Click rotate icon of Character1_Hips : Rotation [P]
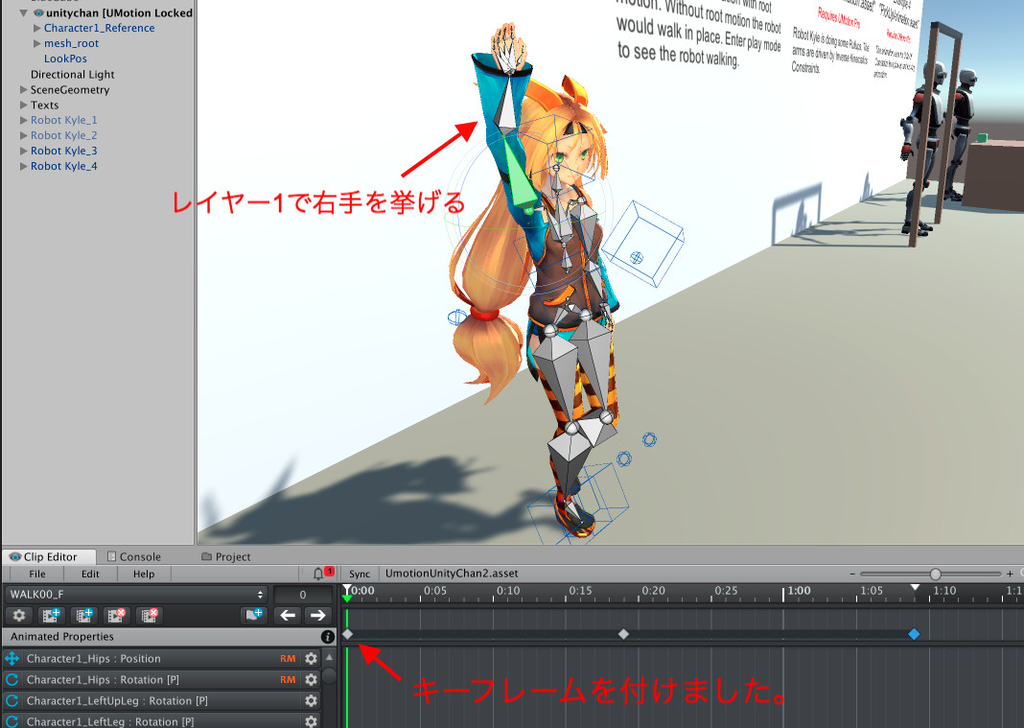 [x=12, y=680]
